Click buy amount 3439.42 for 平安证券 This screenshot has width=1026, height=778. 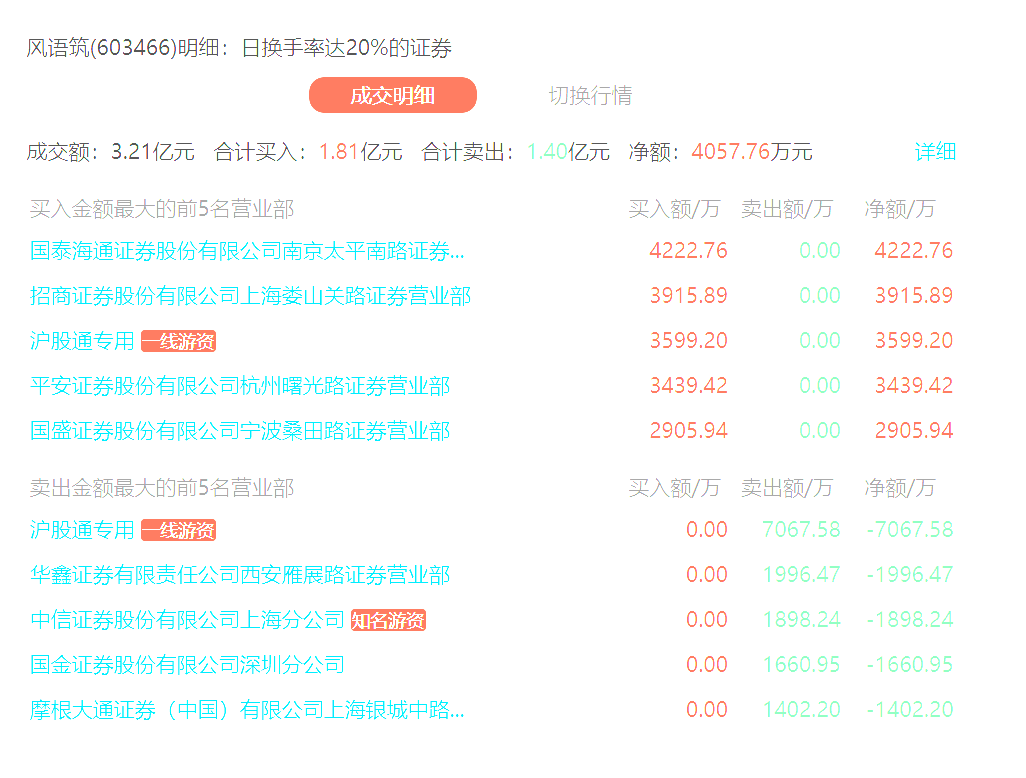(688, 386)
